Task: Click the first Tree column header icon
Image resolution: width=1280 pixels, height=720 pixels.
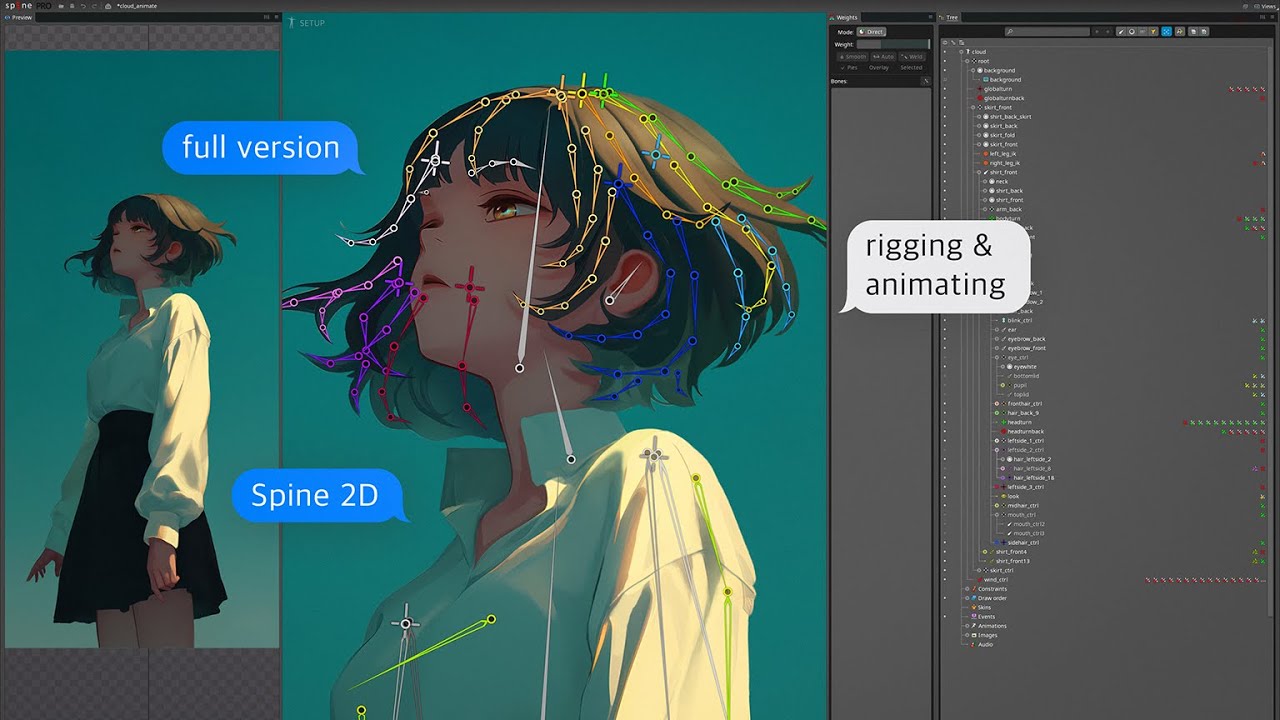Action: pos(944,43)
